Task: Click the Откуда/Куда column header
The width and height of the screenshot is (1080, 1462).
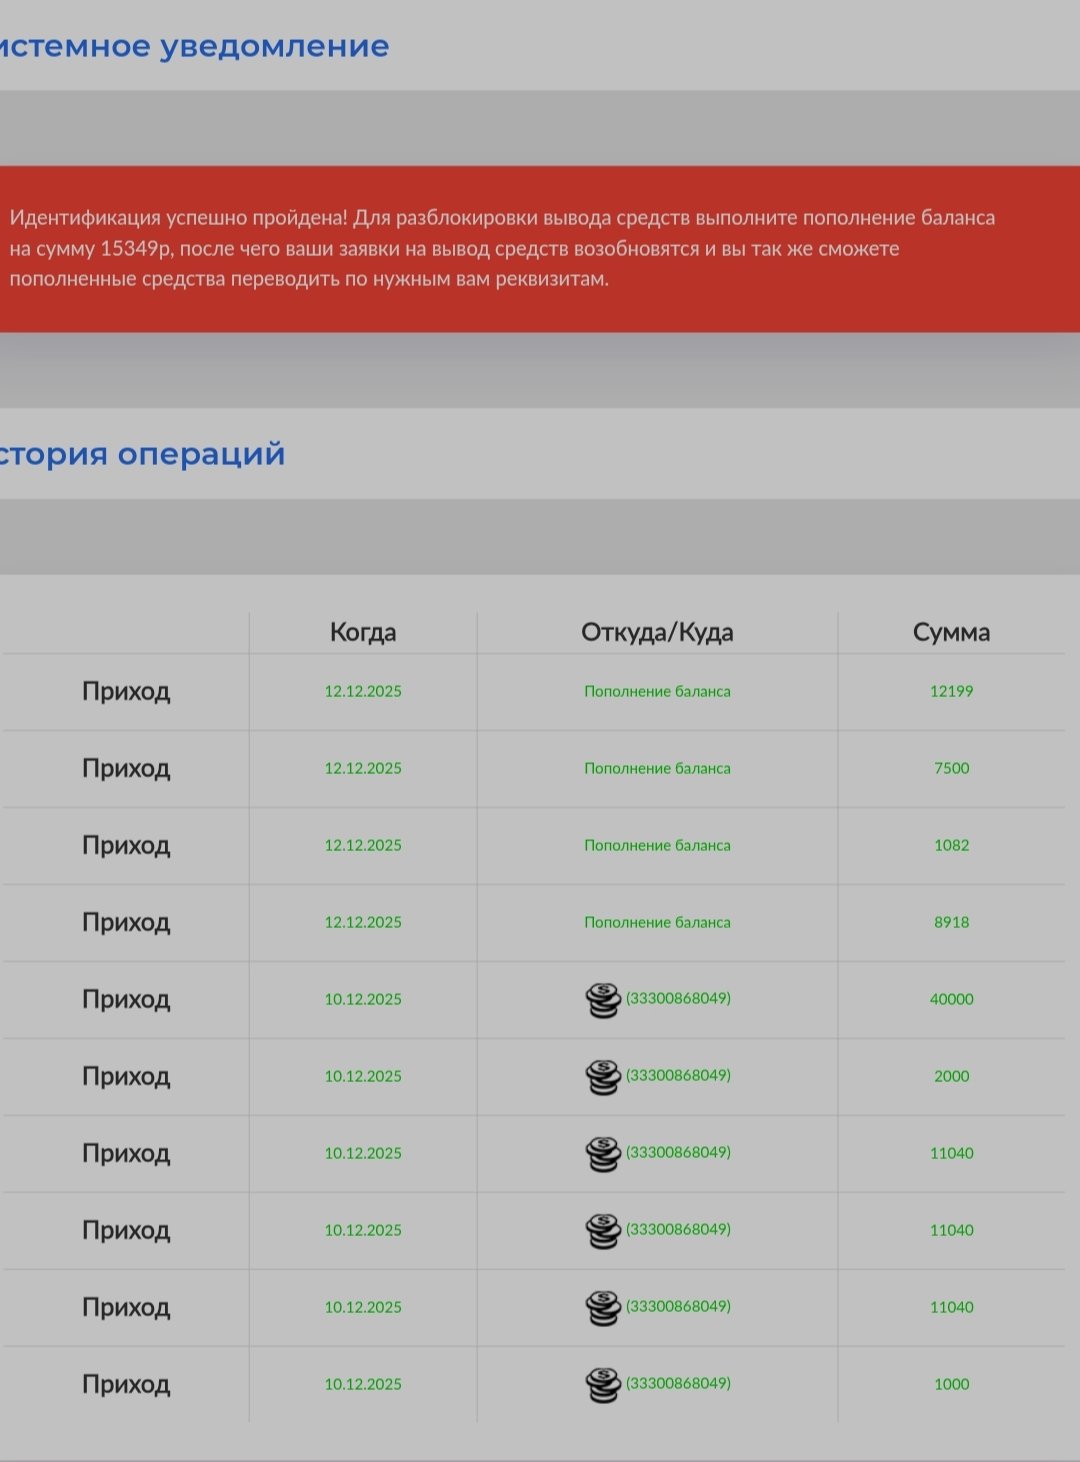Action: [x=657, y=632]
